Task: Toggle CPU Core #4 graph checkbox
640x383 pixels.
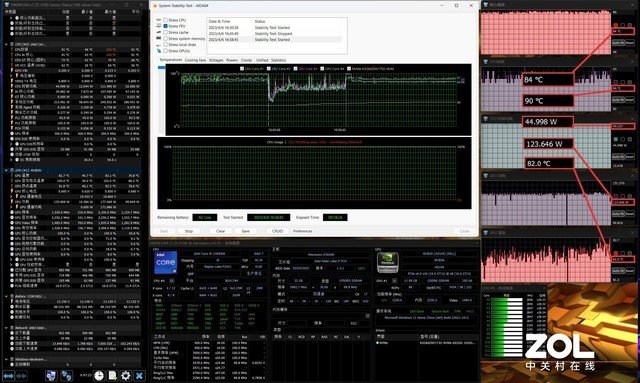Action: click(322, 69)
